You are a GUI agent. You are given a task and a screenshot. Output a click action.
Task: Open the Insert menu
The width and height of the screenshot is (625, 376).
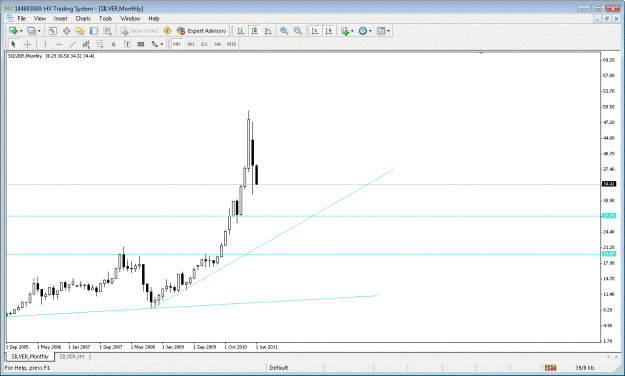tap(61, 18)
